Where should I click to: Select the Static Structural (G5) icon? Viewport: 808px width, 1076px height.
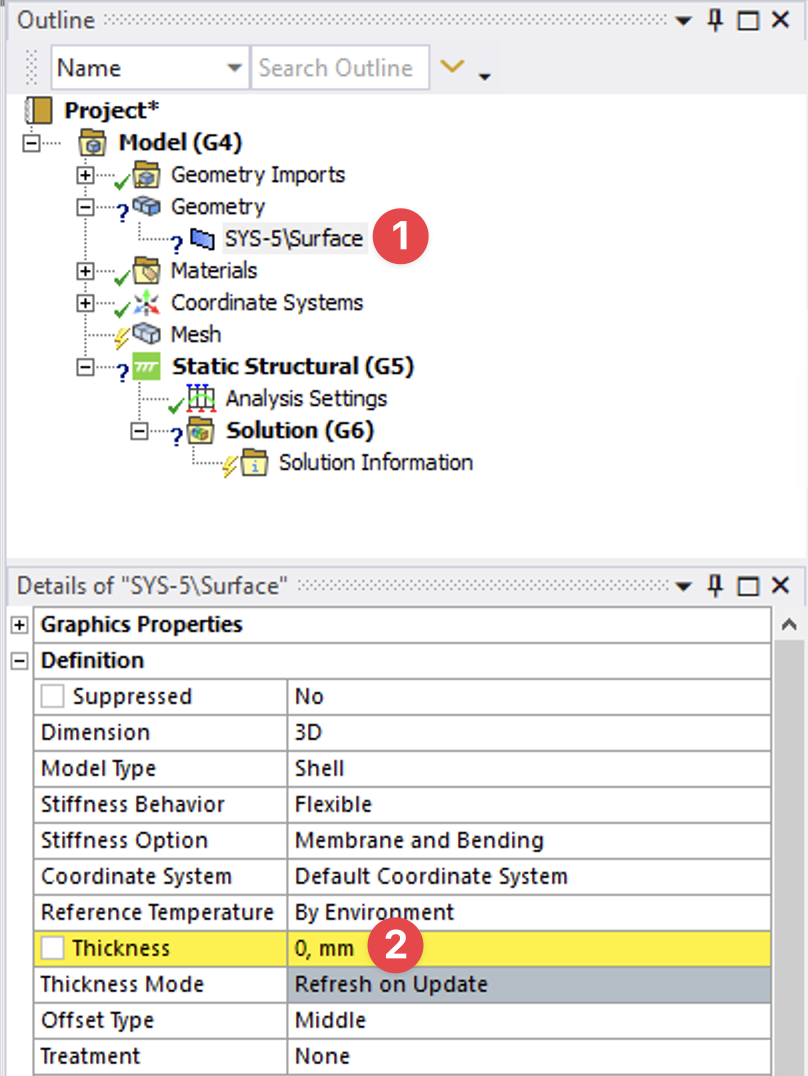pyautogui.click(x=147, y=367)
